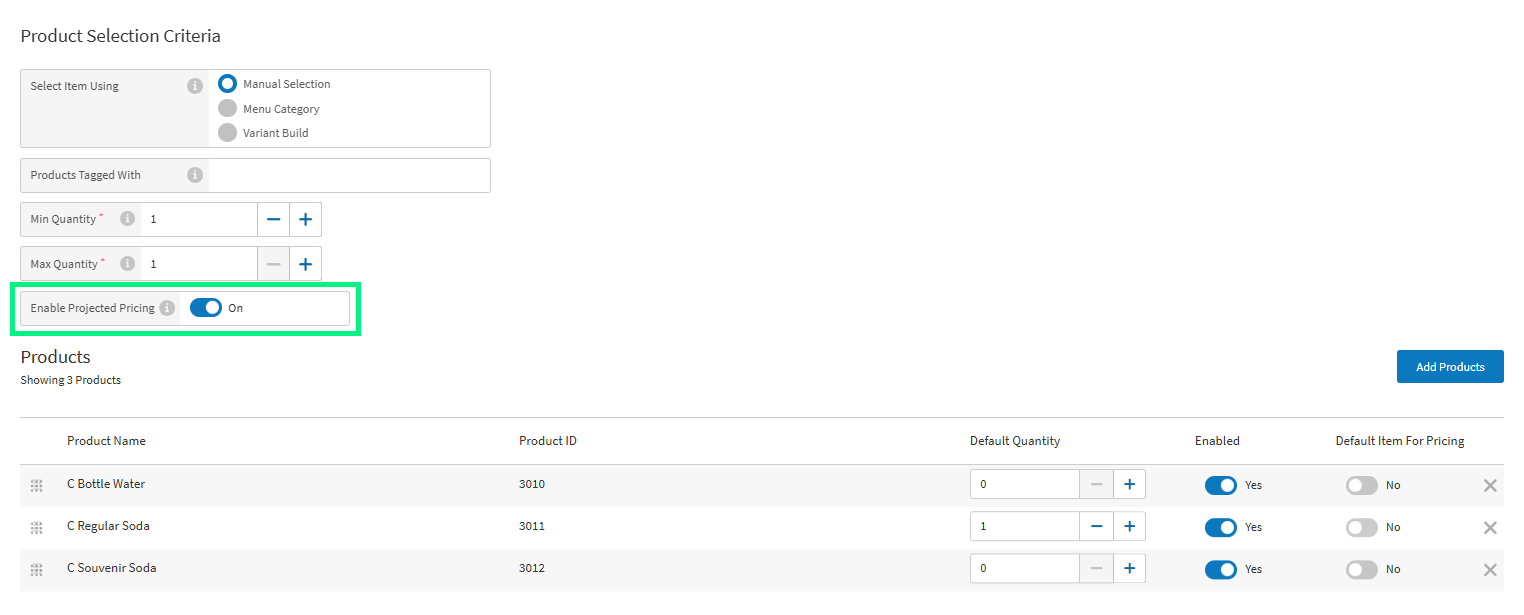This screenshot has height=615, width=1524.
Task: Decrease Max Quantity with the minus button
Action: [x=273, y=263]
